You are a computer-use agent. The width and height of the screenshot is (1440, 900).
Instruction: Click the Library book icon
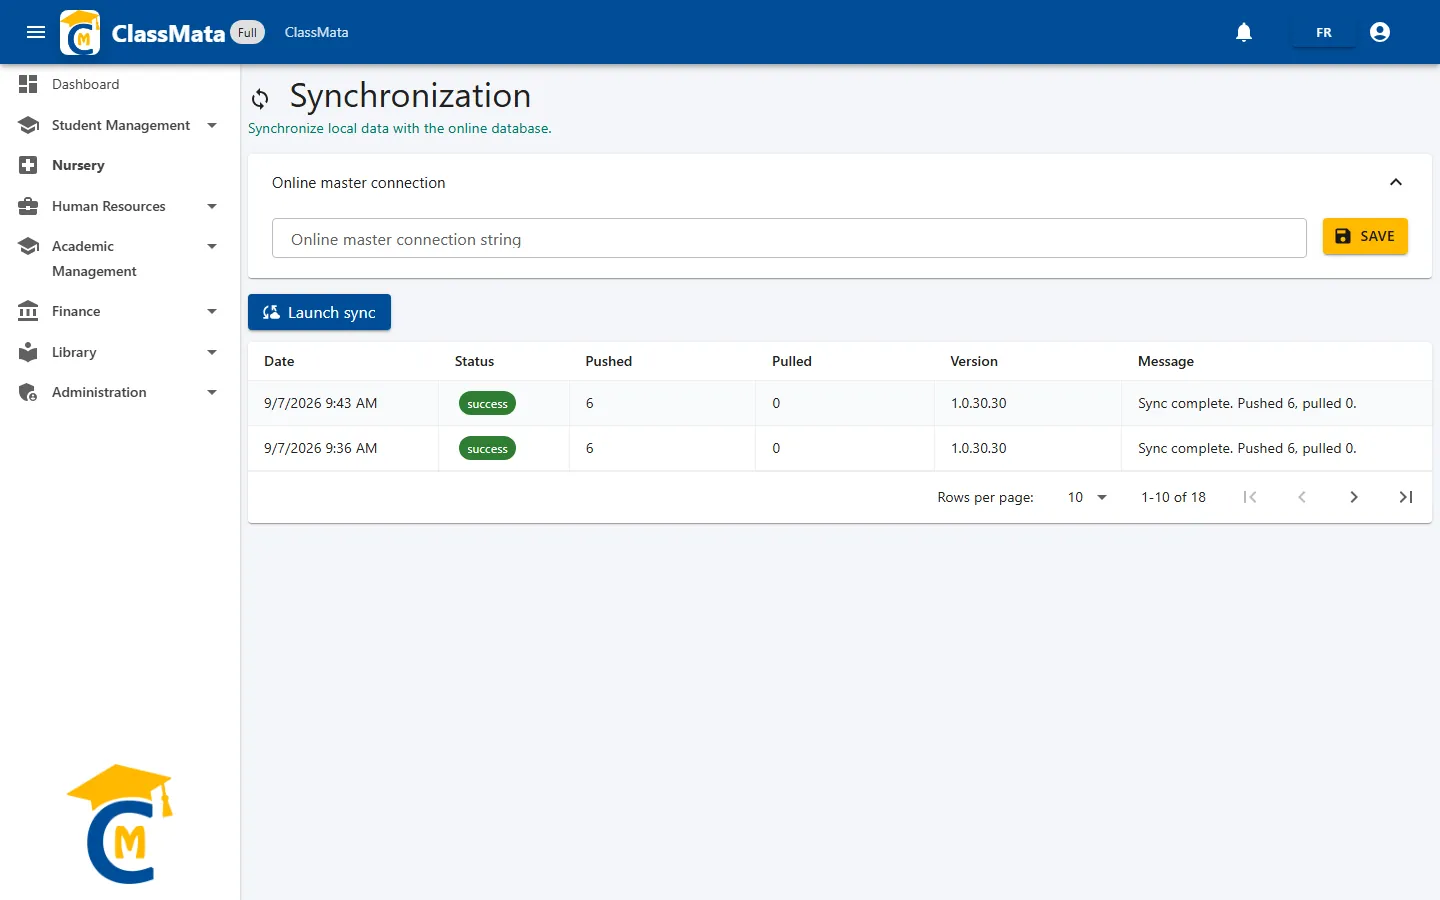click(28, 352)
